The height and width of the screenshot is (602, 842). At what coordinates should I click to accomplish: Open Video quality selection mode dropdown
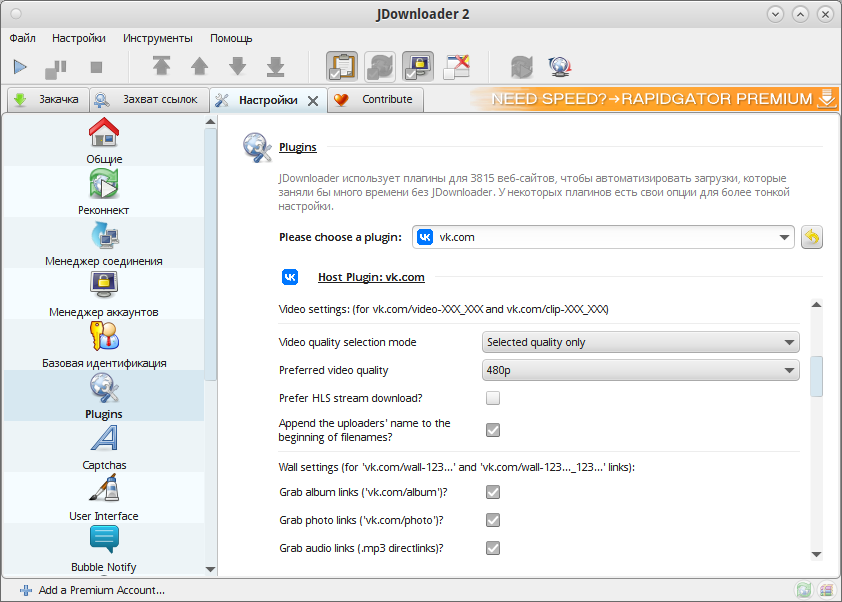coord(641,342)
